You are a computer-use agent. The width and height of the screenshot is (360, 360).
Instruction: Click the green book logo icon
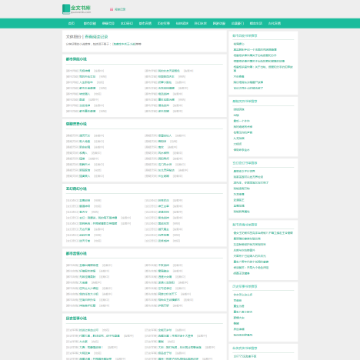tap(66, 9)
